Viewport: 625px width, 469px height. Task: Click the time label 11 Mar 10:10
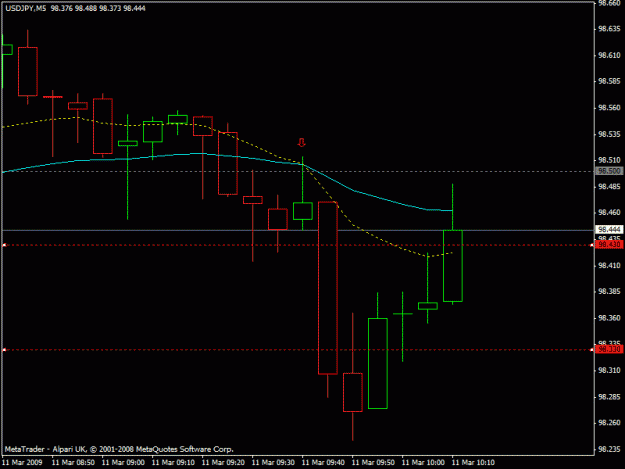473,463
